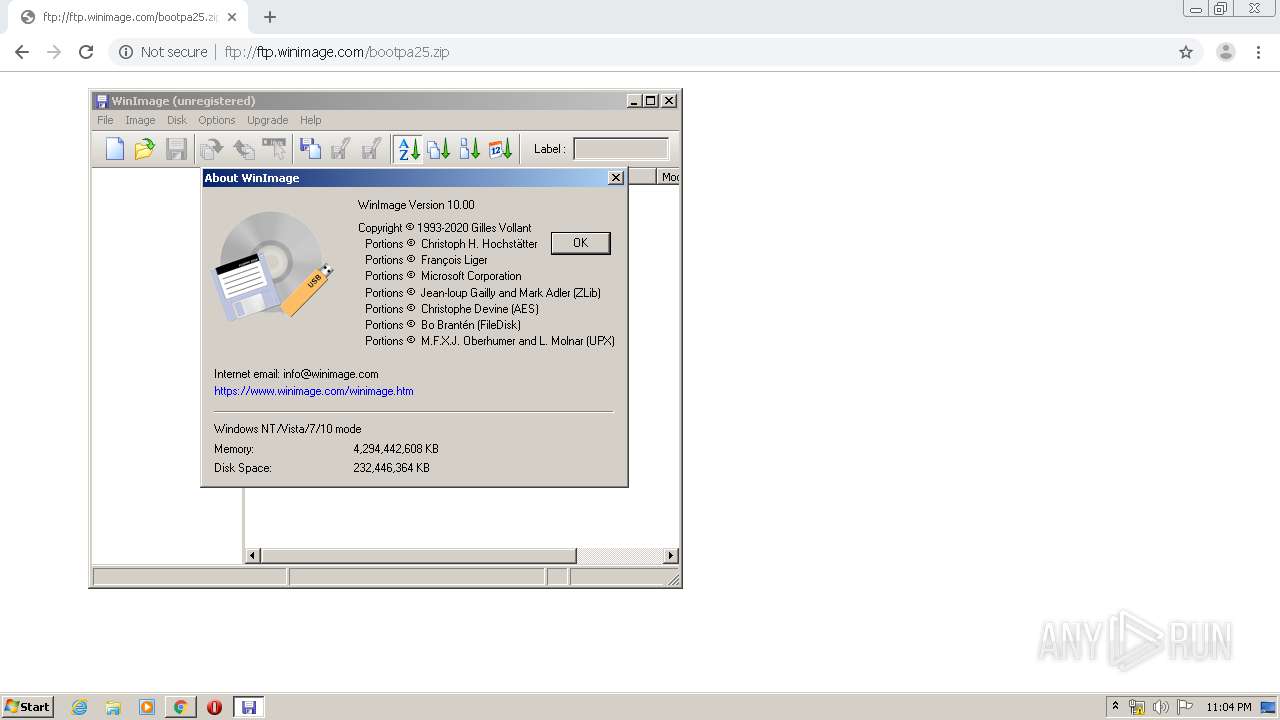
Task: Click the WinImage Version 10.00 text
Action: (x=416, y=205)
